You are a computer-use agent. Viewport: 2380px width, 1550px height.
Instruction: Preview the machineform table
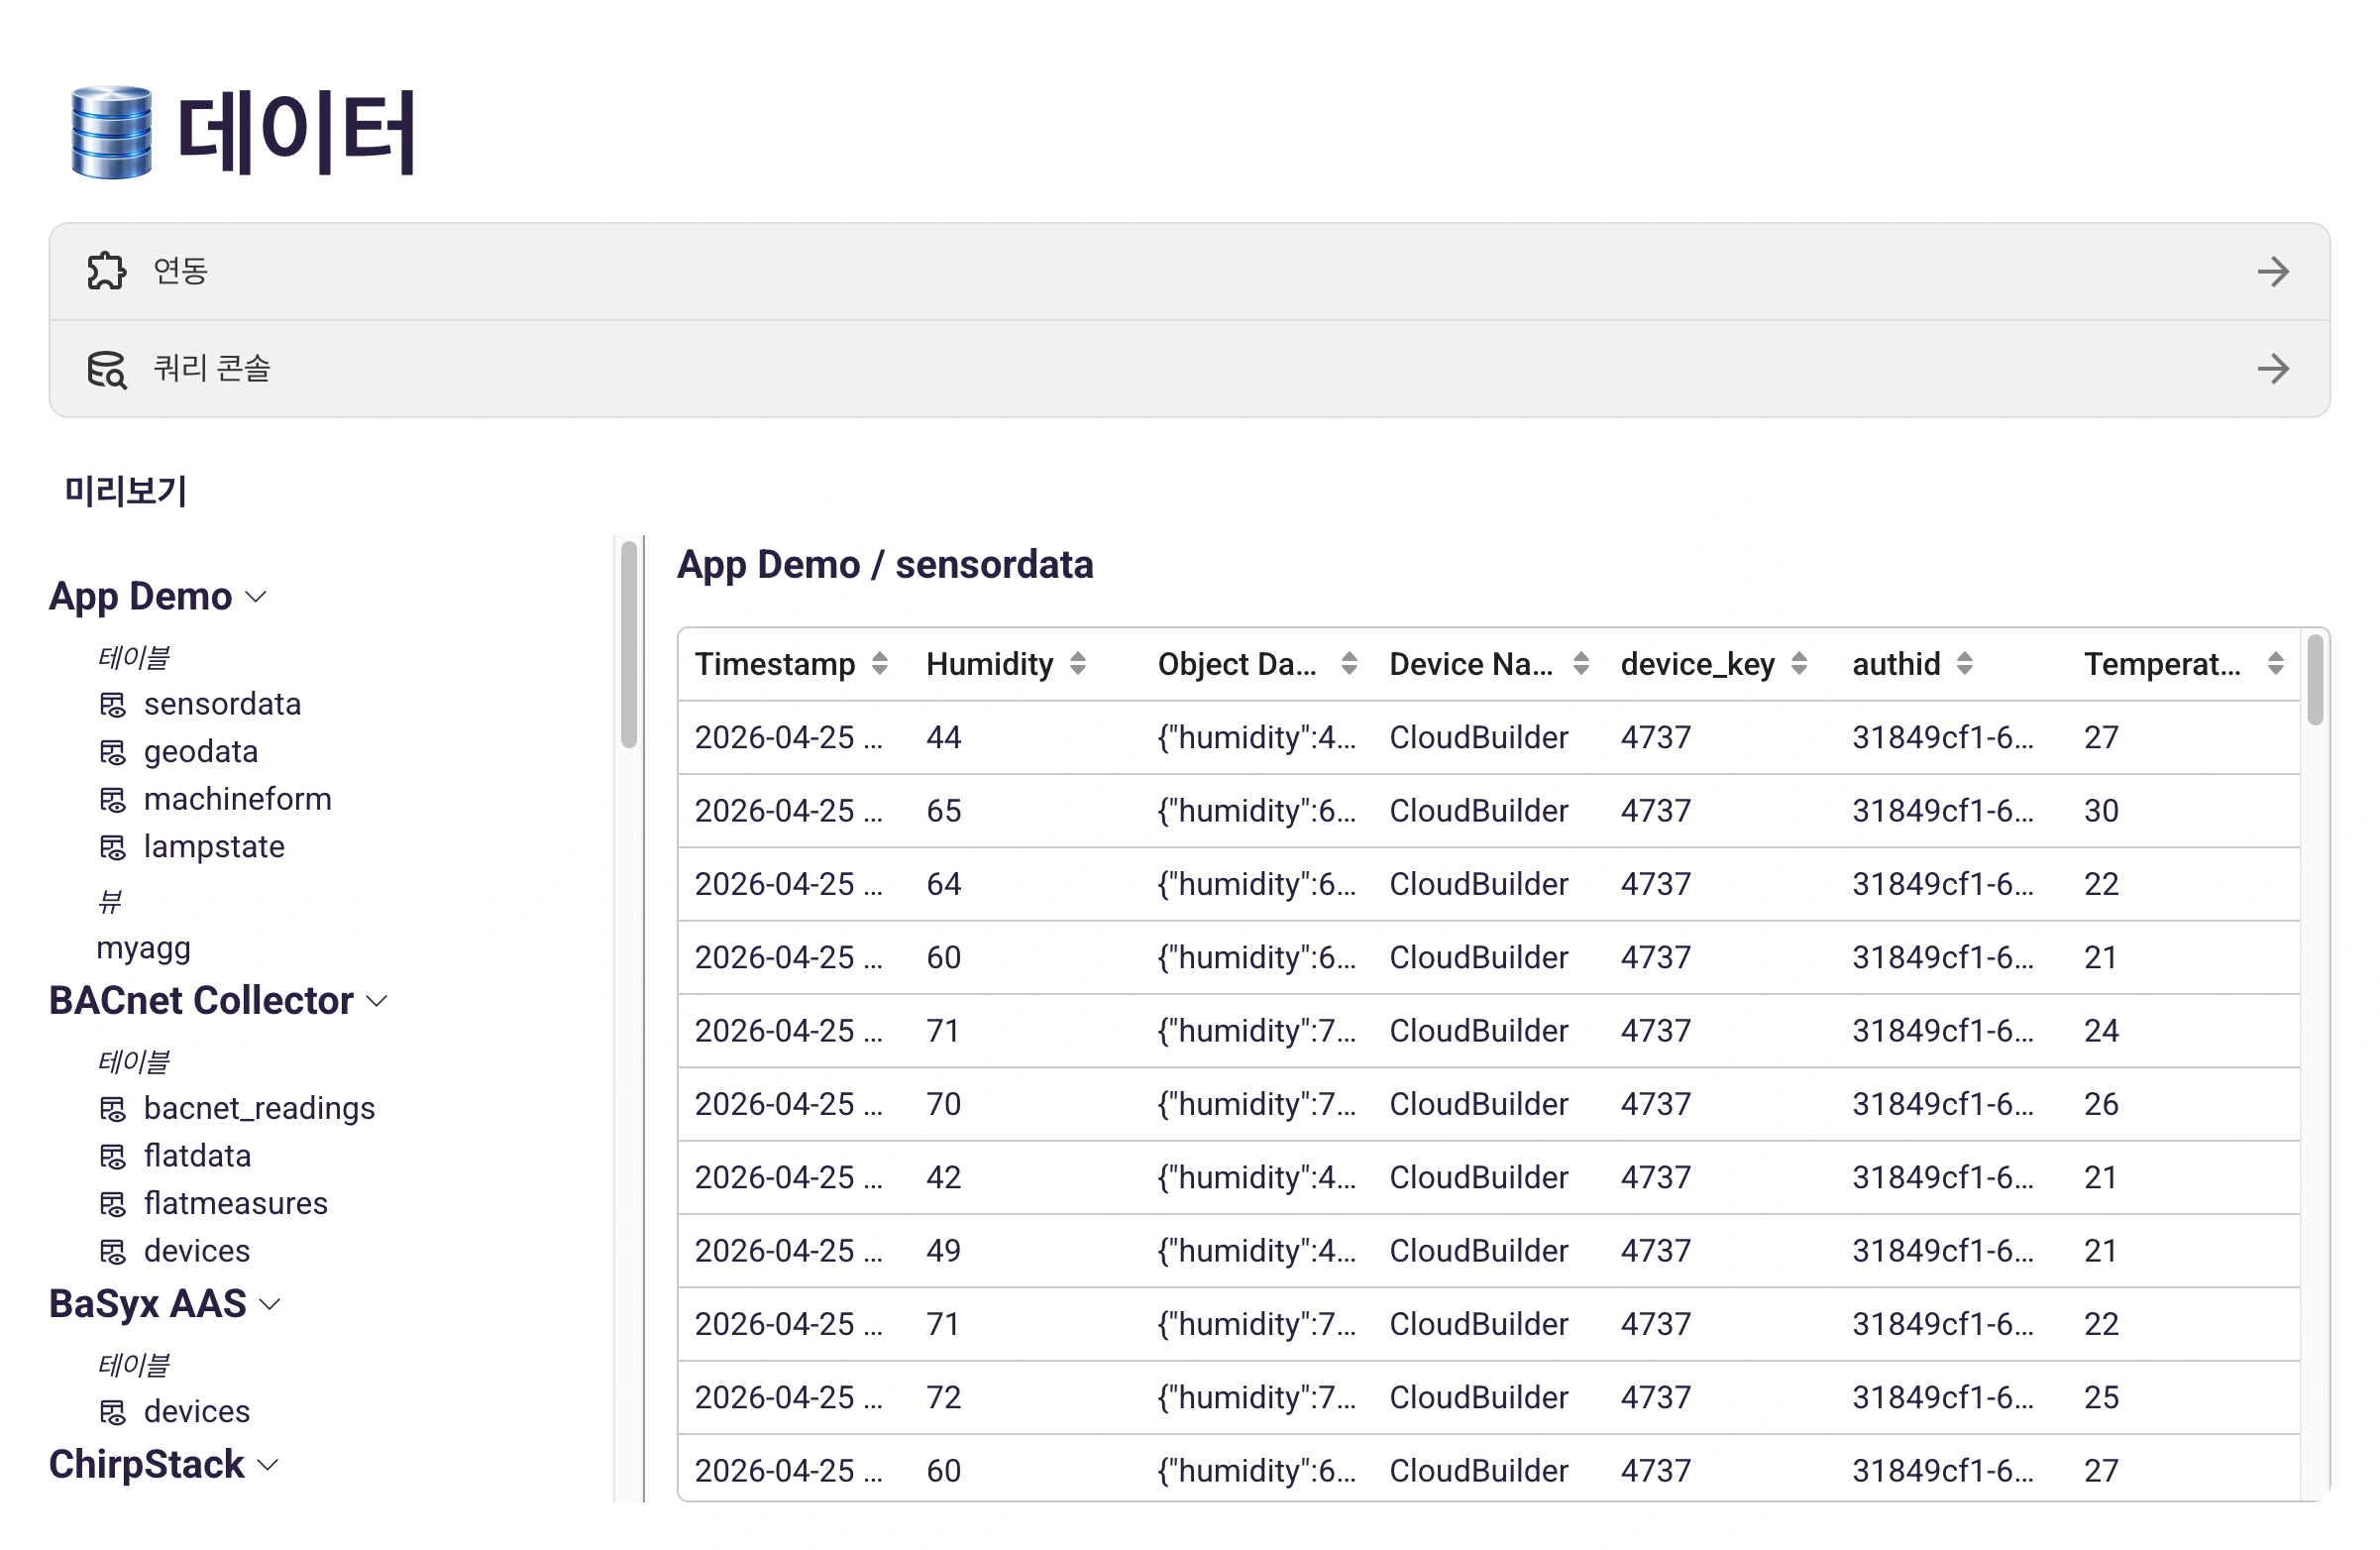click(238, 799)
